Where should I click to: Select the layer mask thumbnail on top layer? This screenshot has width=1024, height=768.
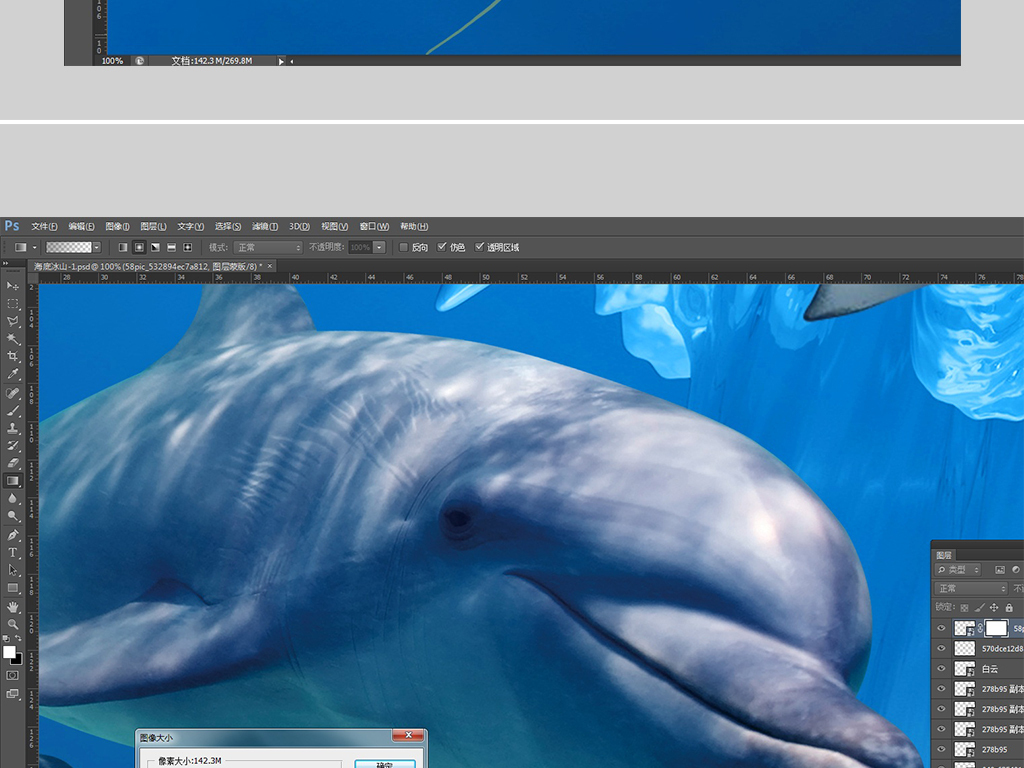pyautogui.click(x=996, y=628)
